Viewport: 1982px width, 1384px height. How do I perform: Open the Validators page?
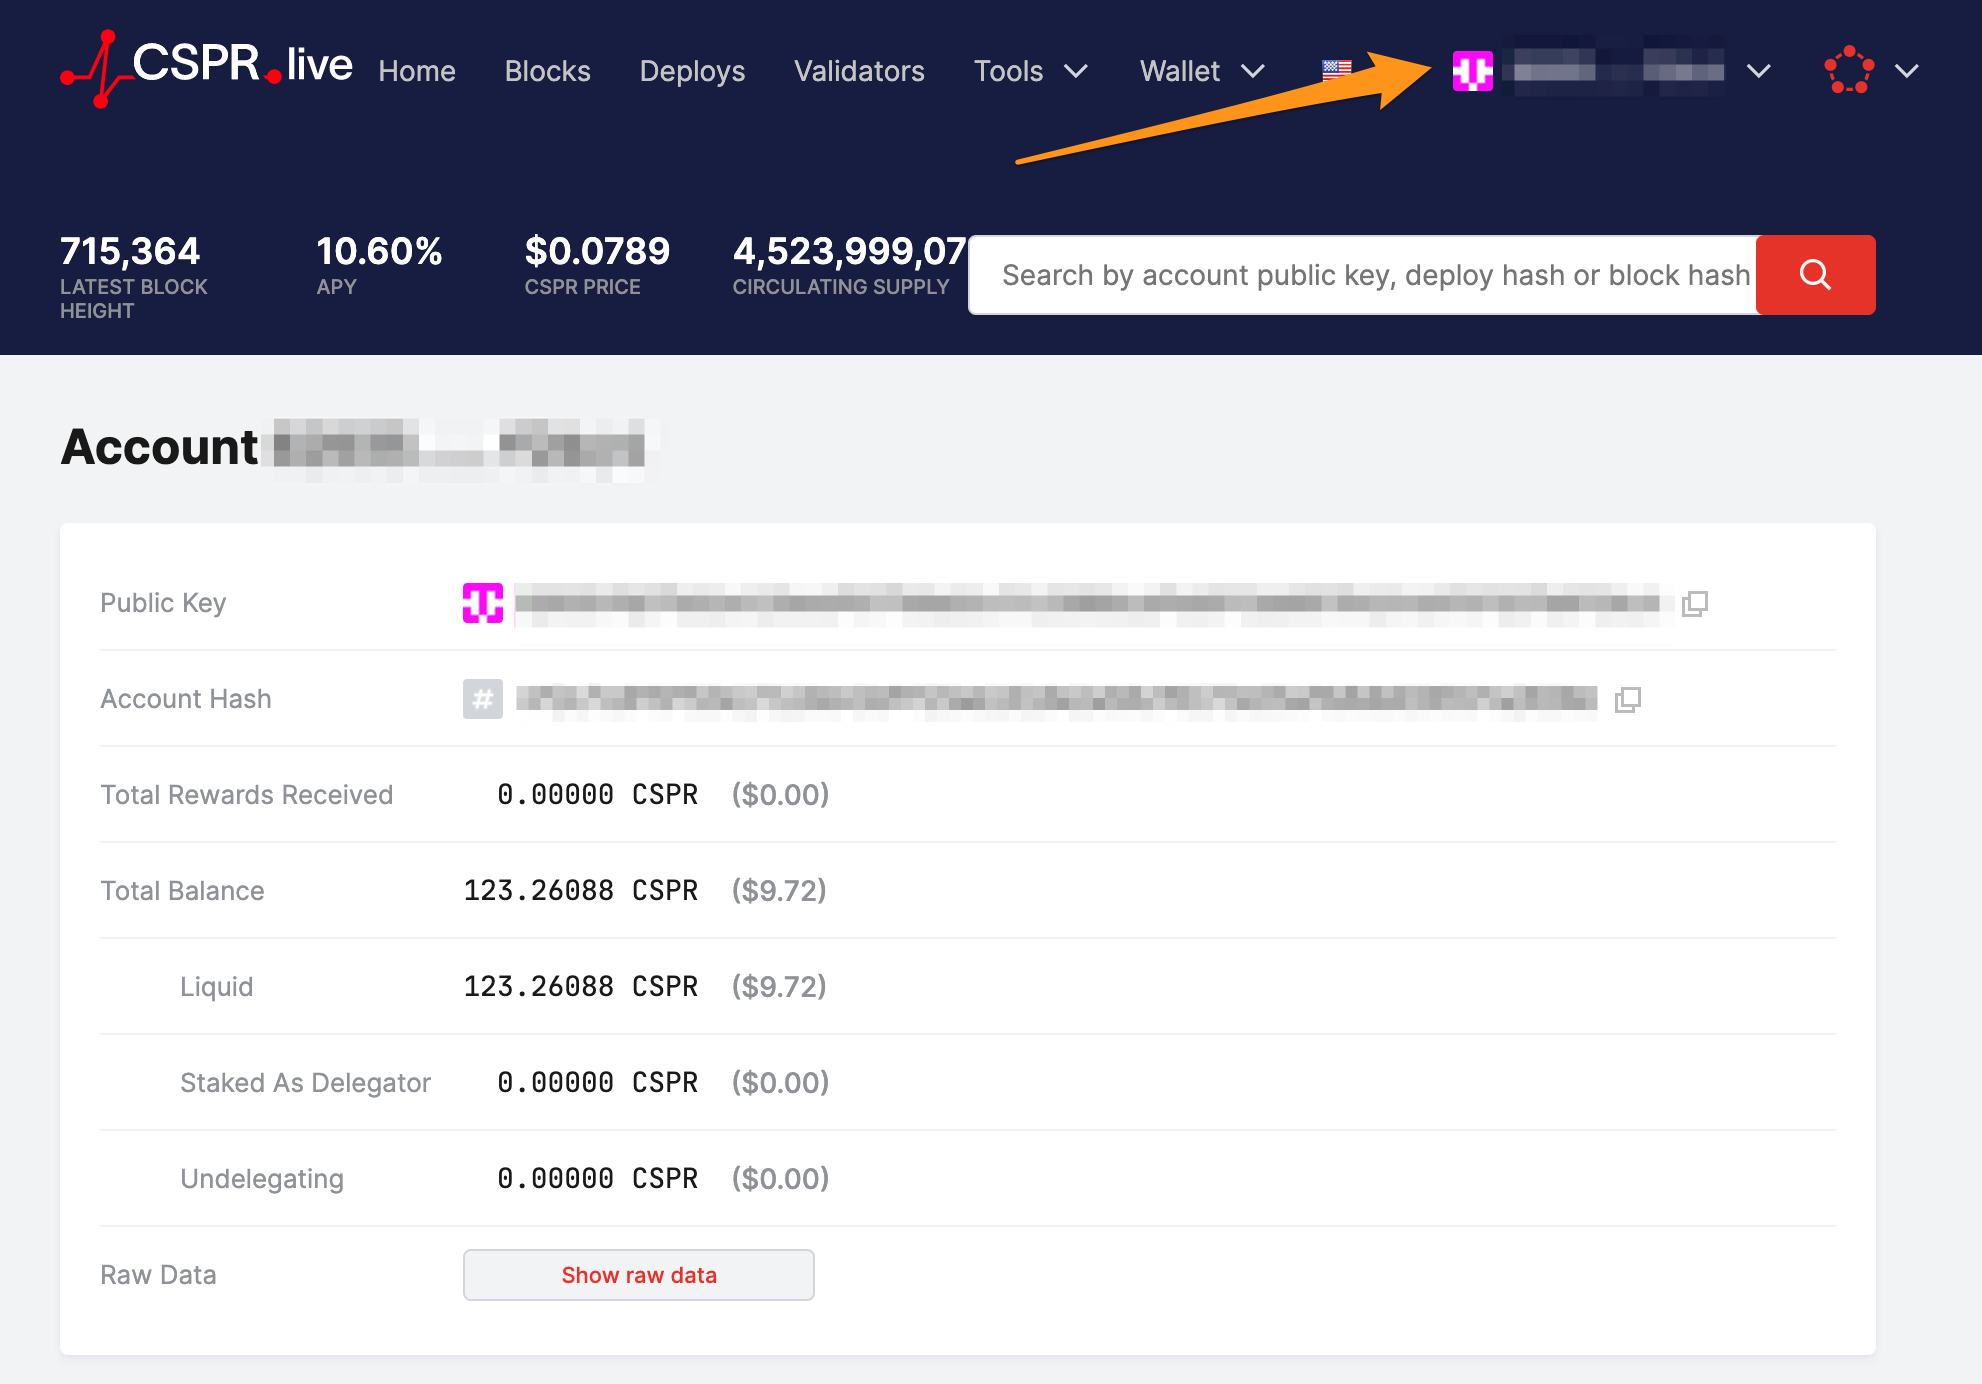click(859, 71)
